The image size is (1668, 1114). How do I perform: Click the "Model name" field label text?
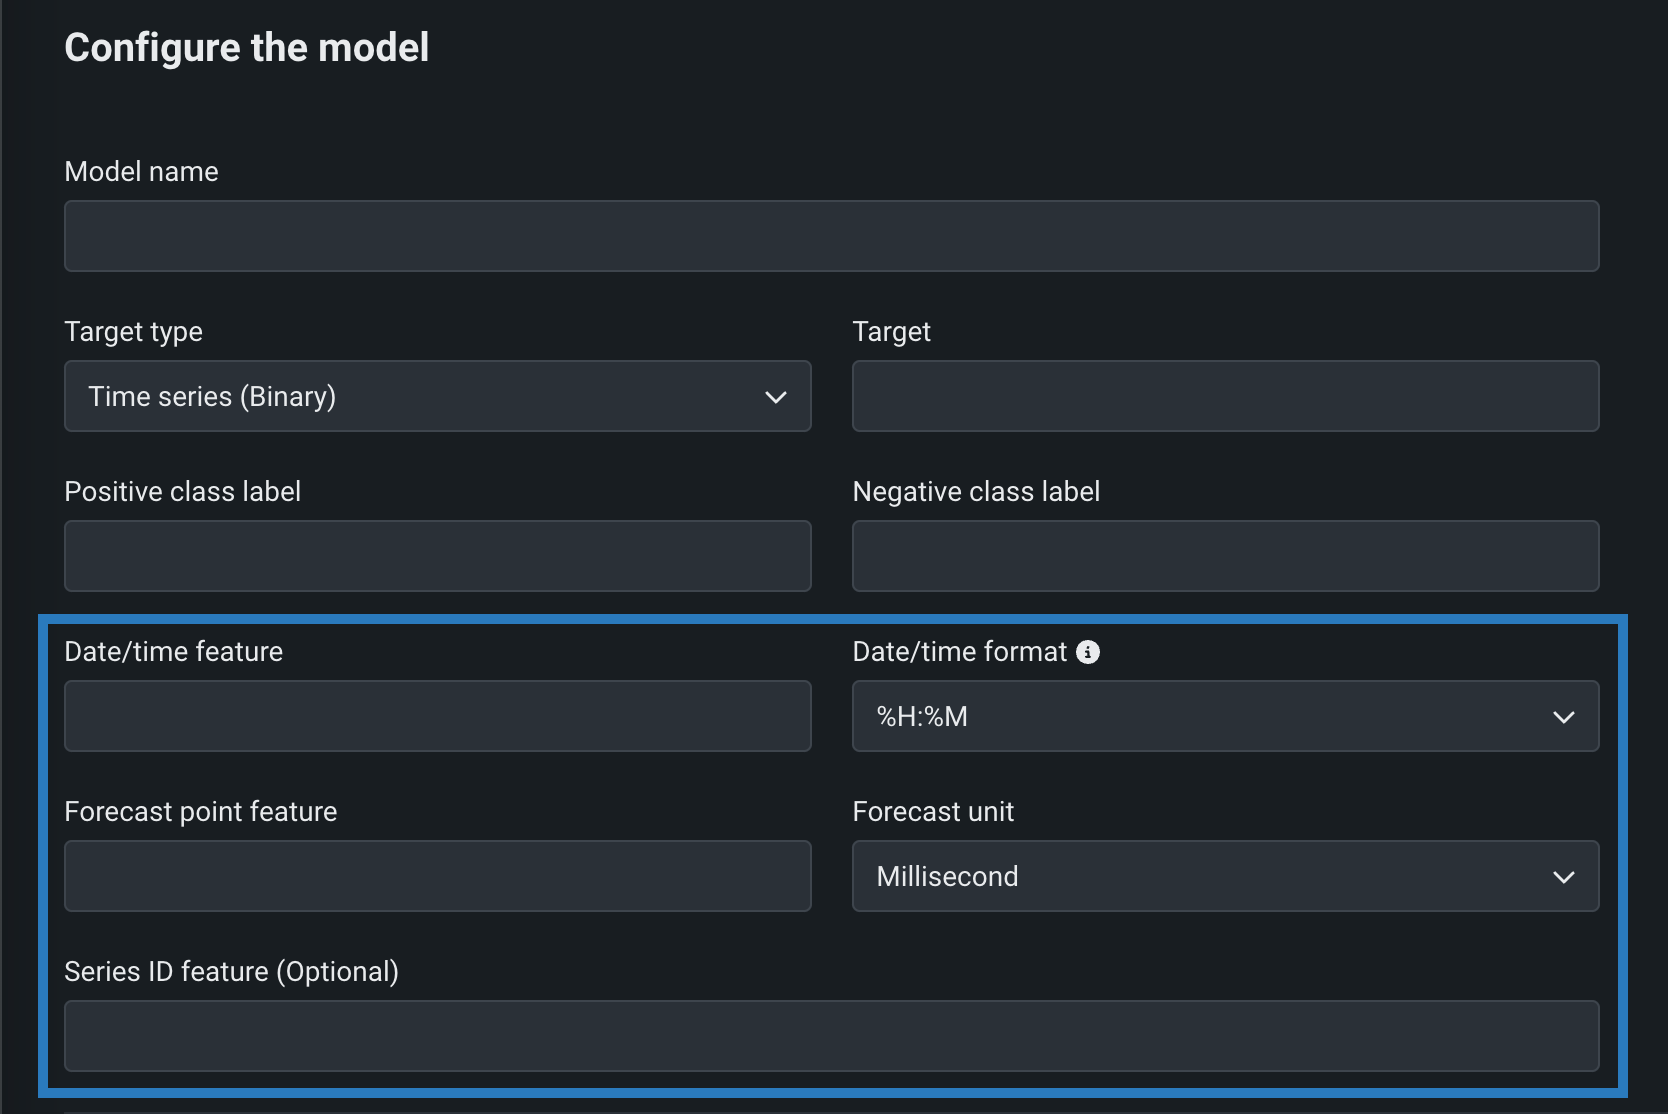pos(141,172)
